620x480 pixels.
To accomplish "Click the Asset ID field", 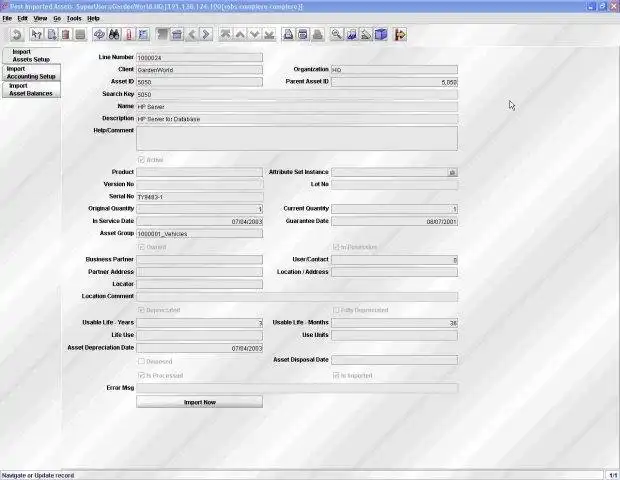I will tap(199, 82).
